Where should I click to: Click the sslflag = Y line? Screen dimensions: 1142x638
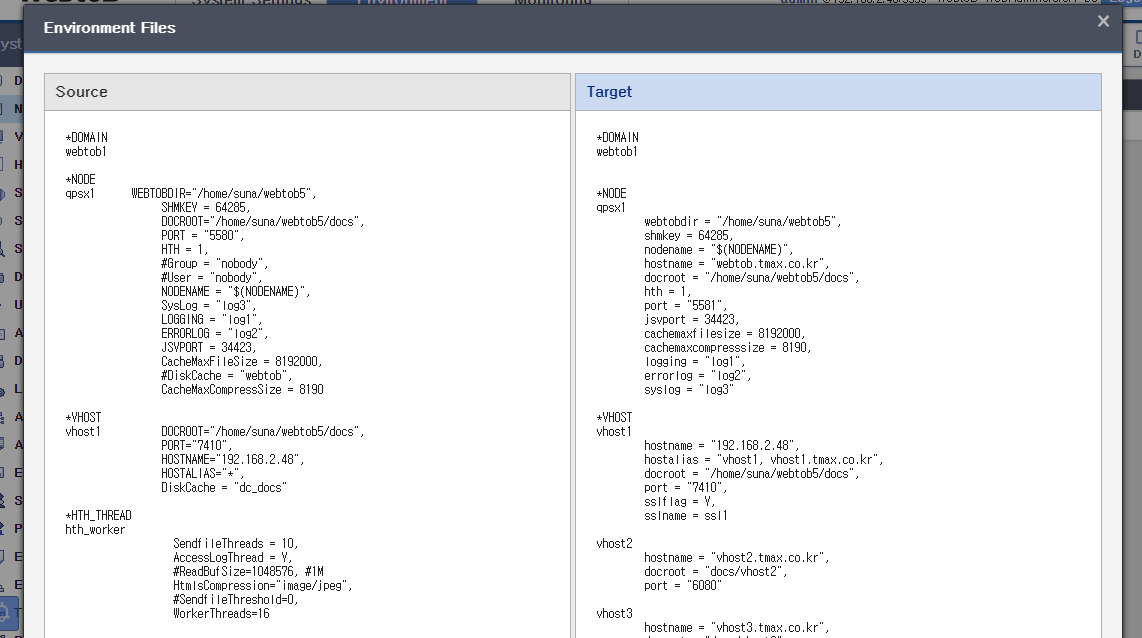[680, 502]
